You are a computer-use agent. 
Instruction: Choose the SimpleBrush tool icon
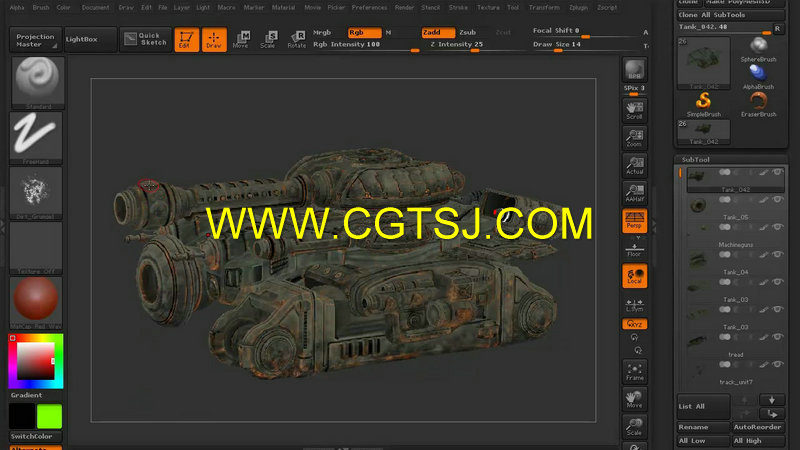pos(704,105)
